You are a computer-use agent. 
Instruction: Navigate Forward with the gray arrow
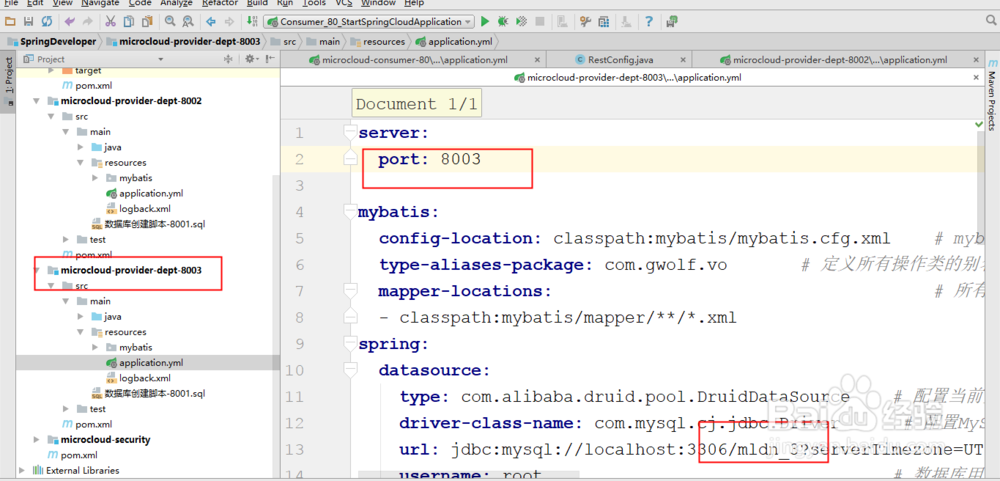229,22
